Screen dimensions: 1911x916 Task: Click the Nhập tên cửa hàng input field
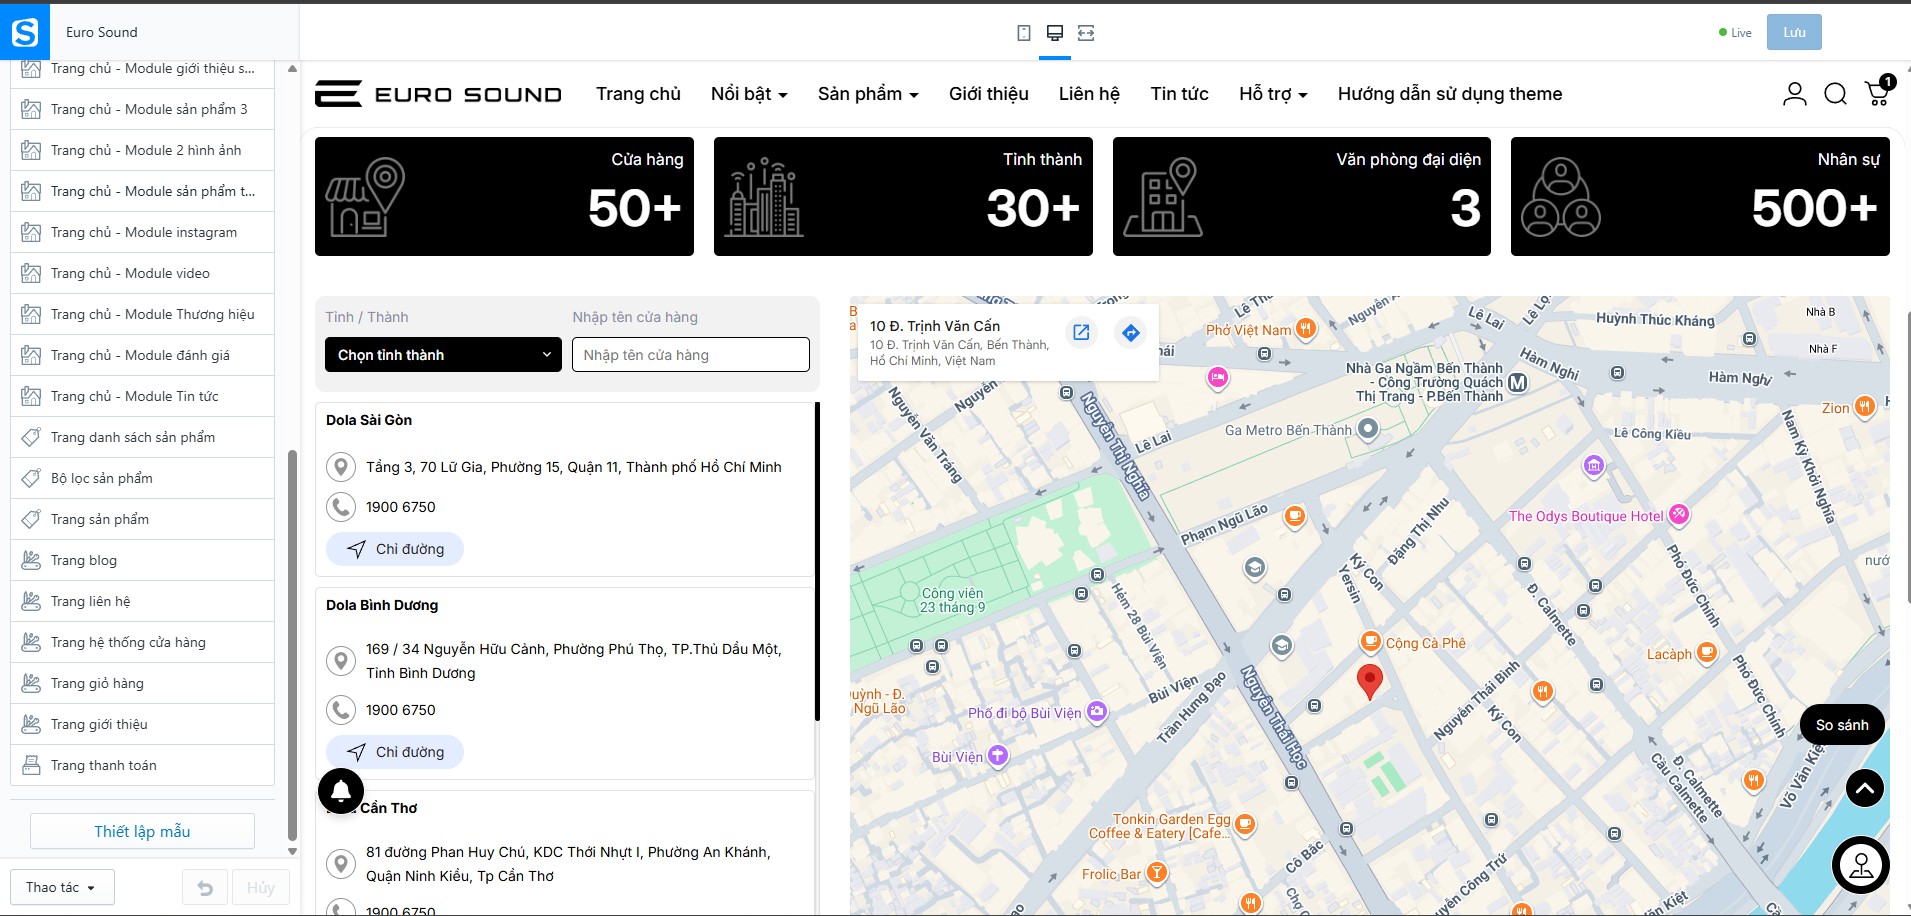(691, 355)
